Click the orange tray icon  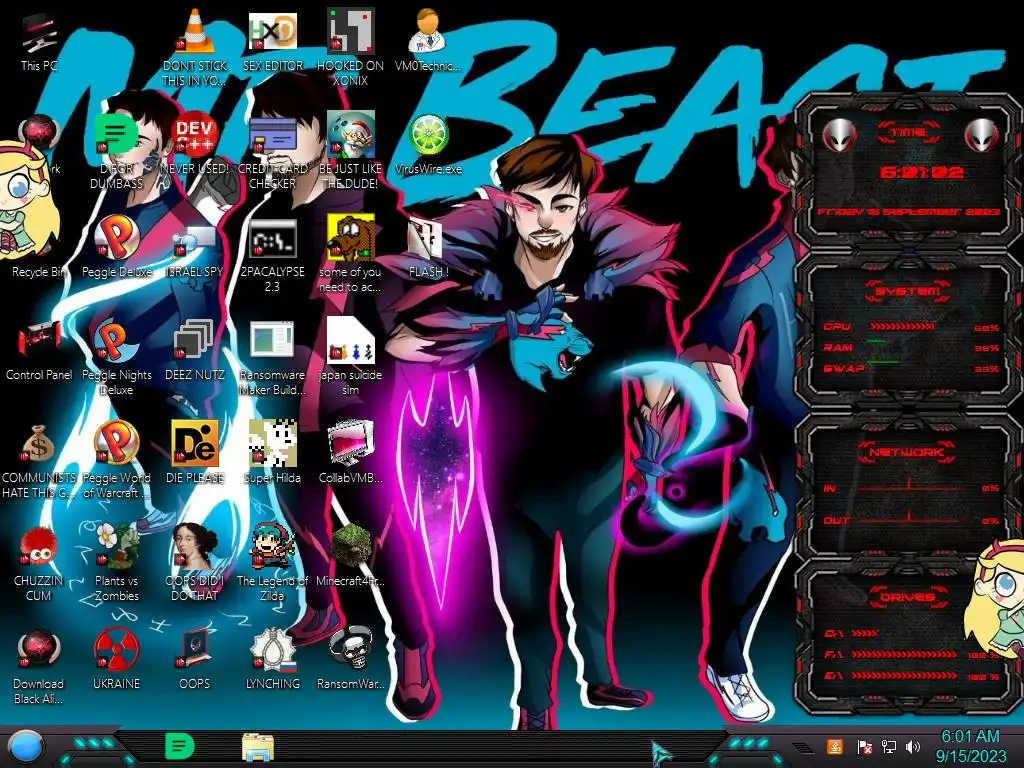click(835, 746)
